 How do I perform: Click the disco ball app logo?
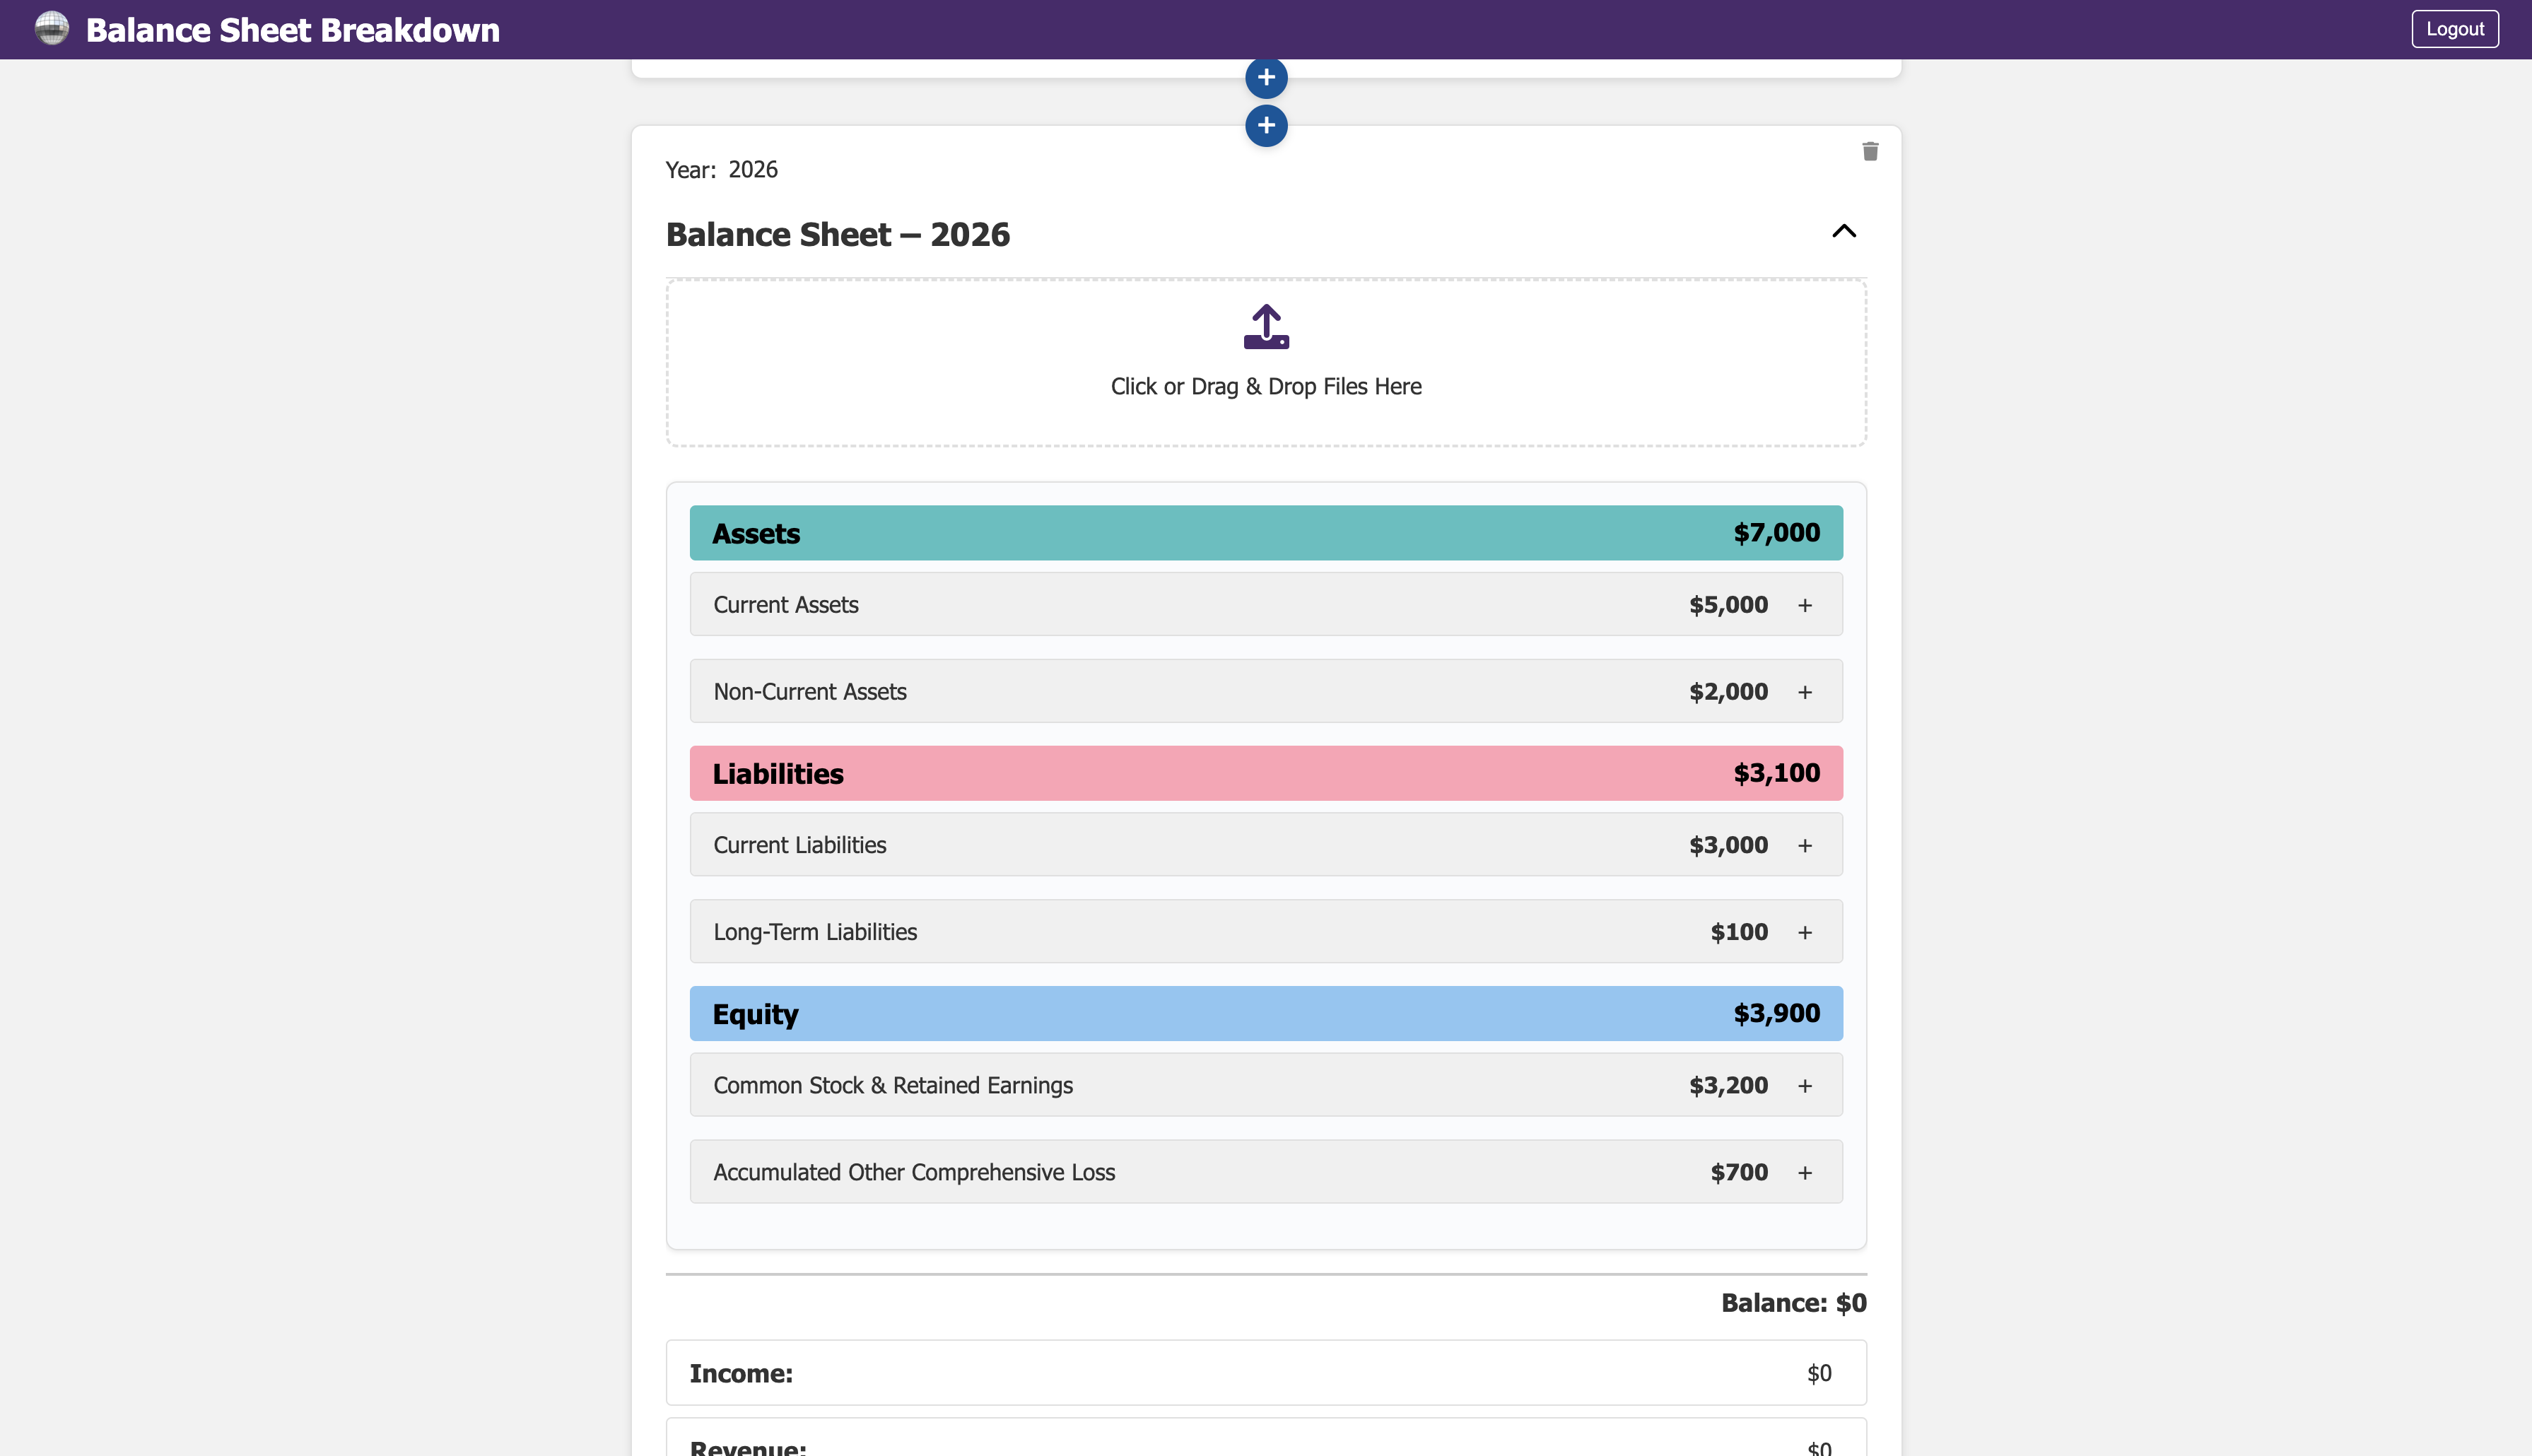pos(52,28)
